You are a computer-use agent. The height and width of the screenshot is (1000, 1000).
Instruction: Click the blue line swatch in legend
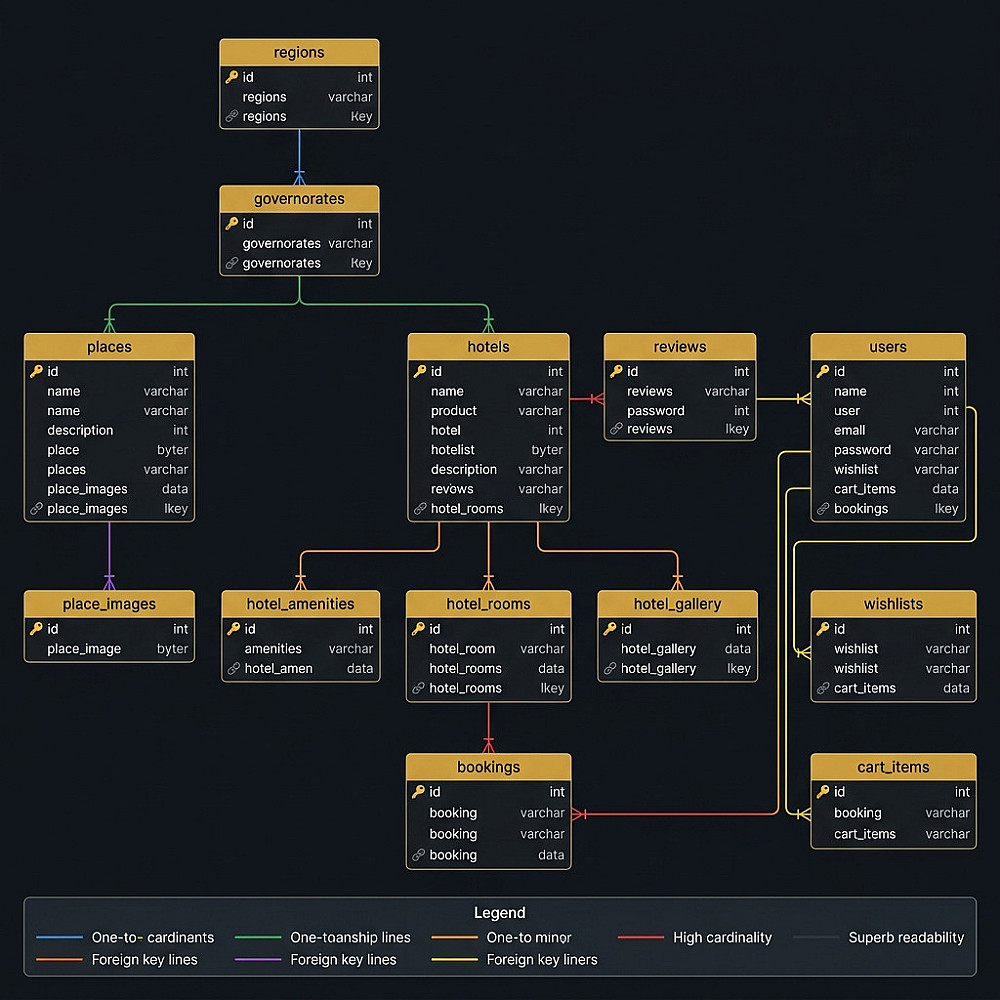tap(59, 938)
